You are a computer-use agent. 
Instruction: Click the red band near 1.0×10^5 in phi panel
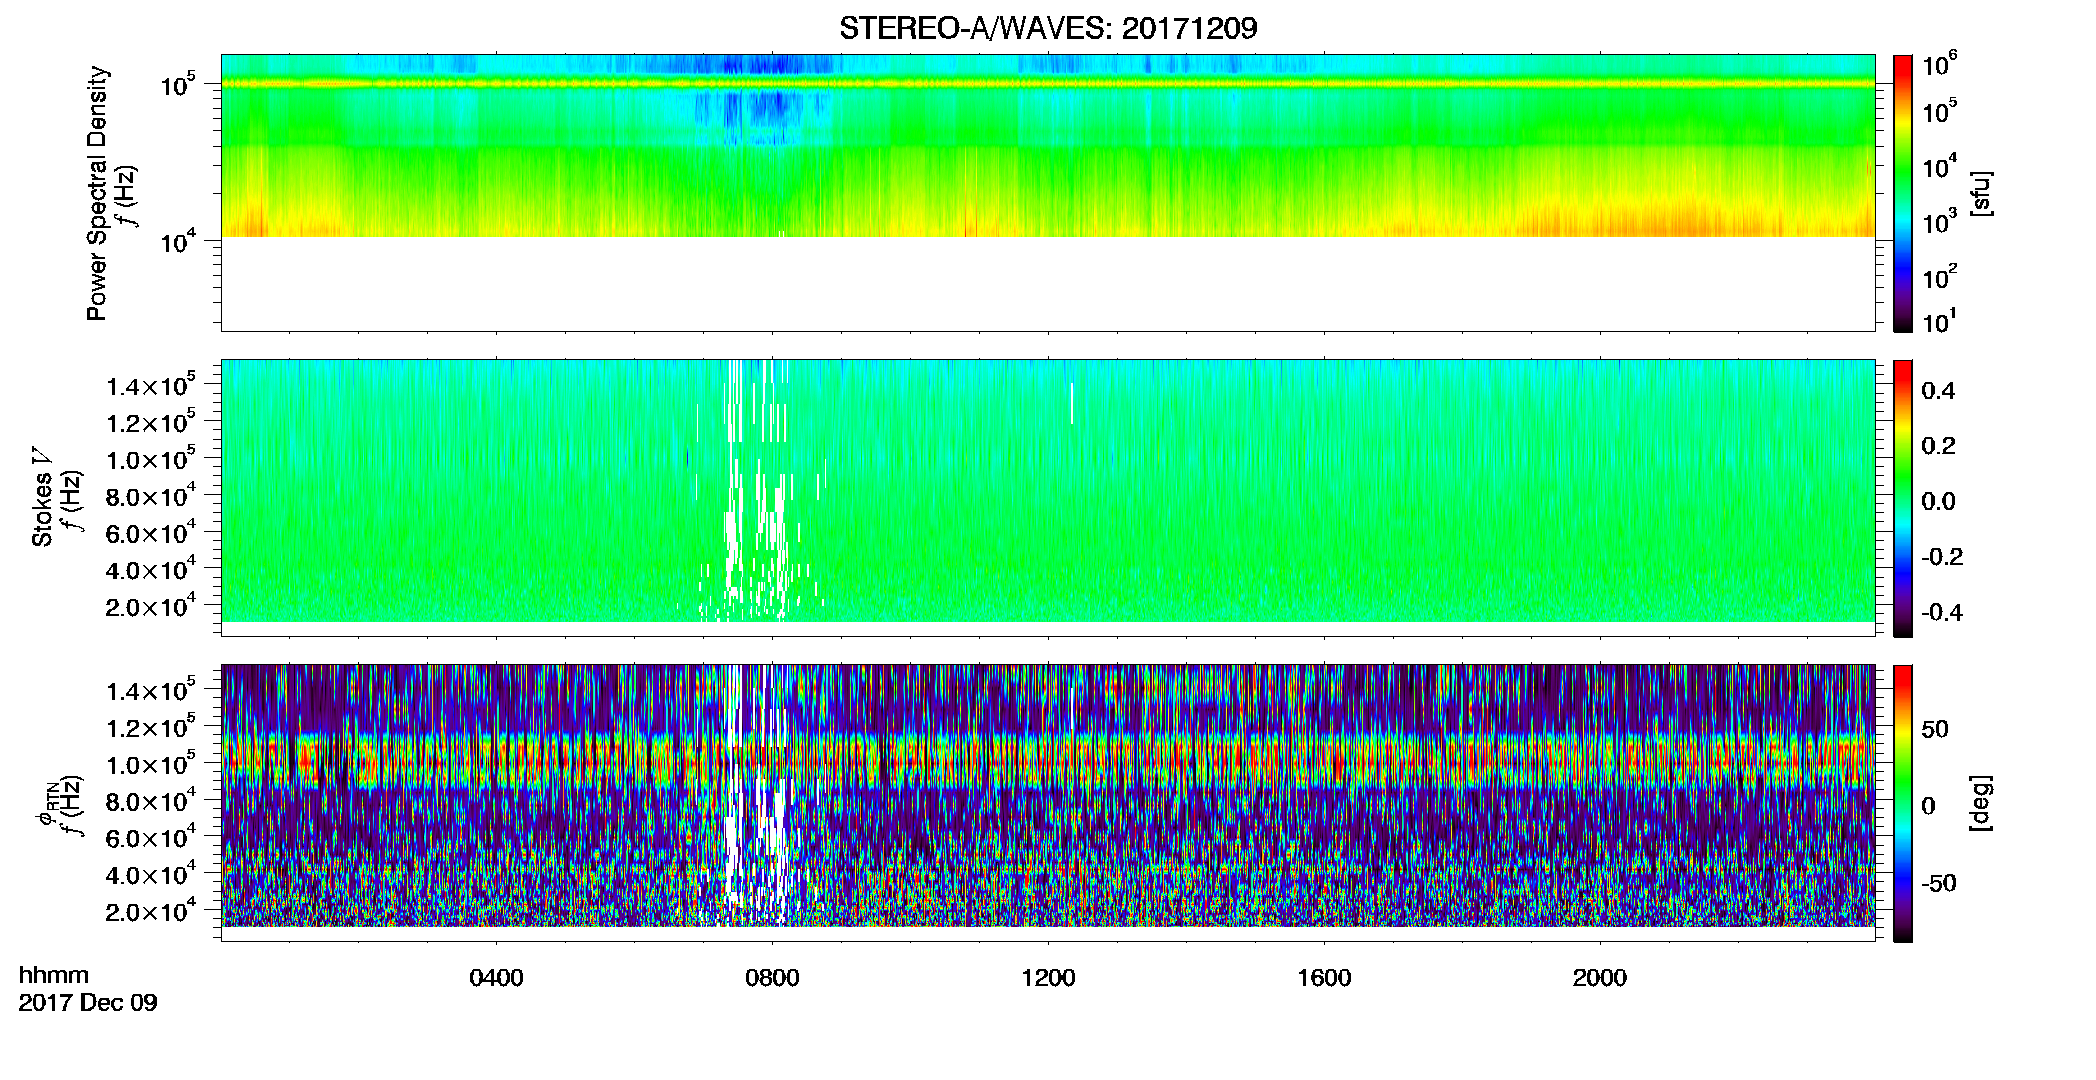point(1048,762)
